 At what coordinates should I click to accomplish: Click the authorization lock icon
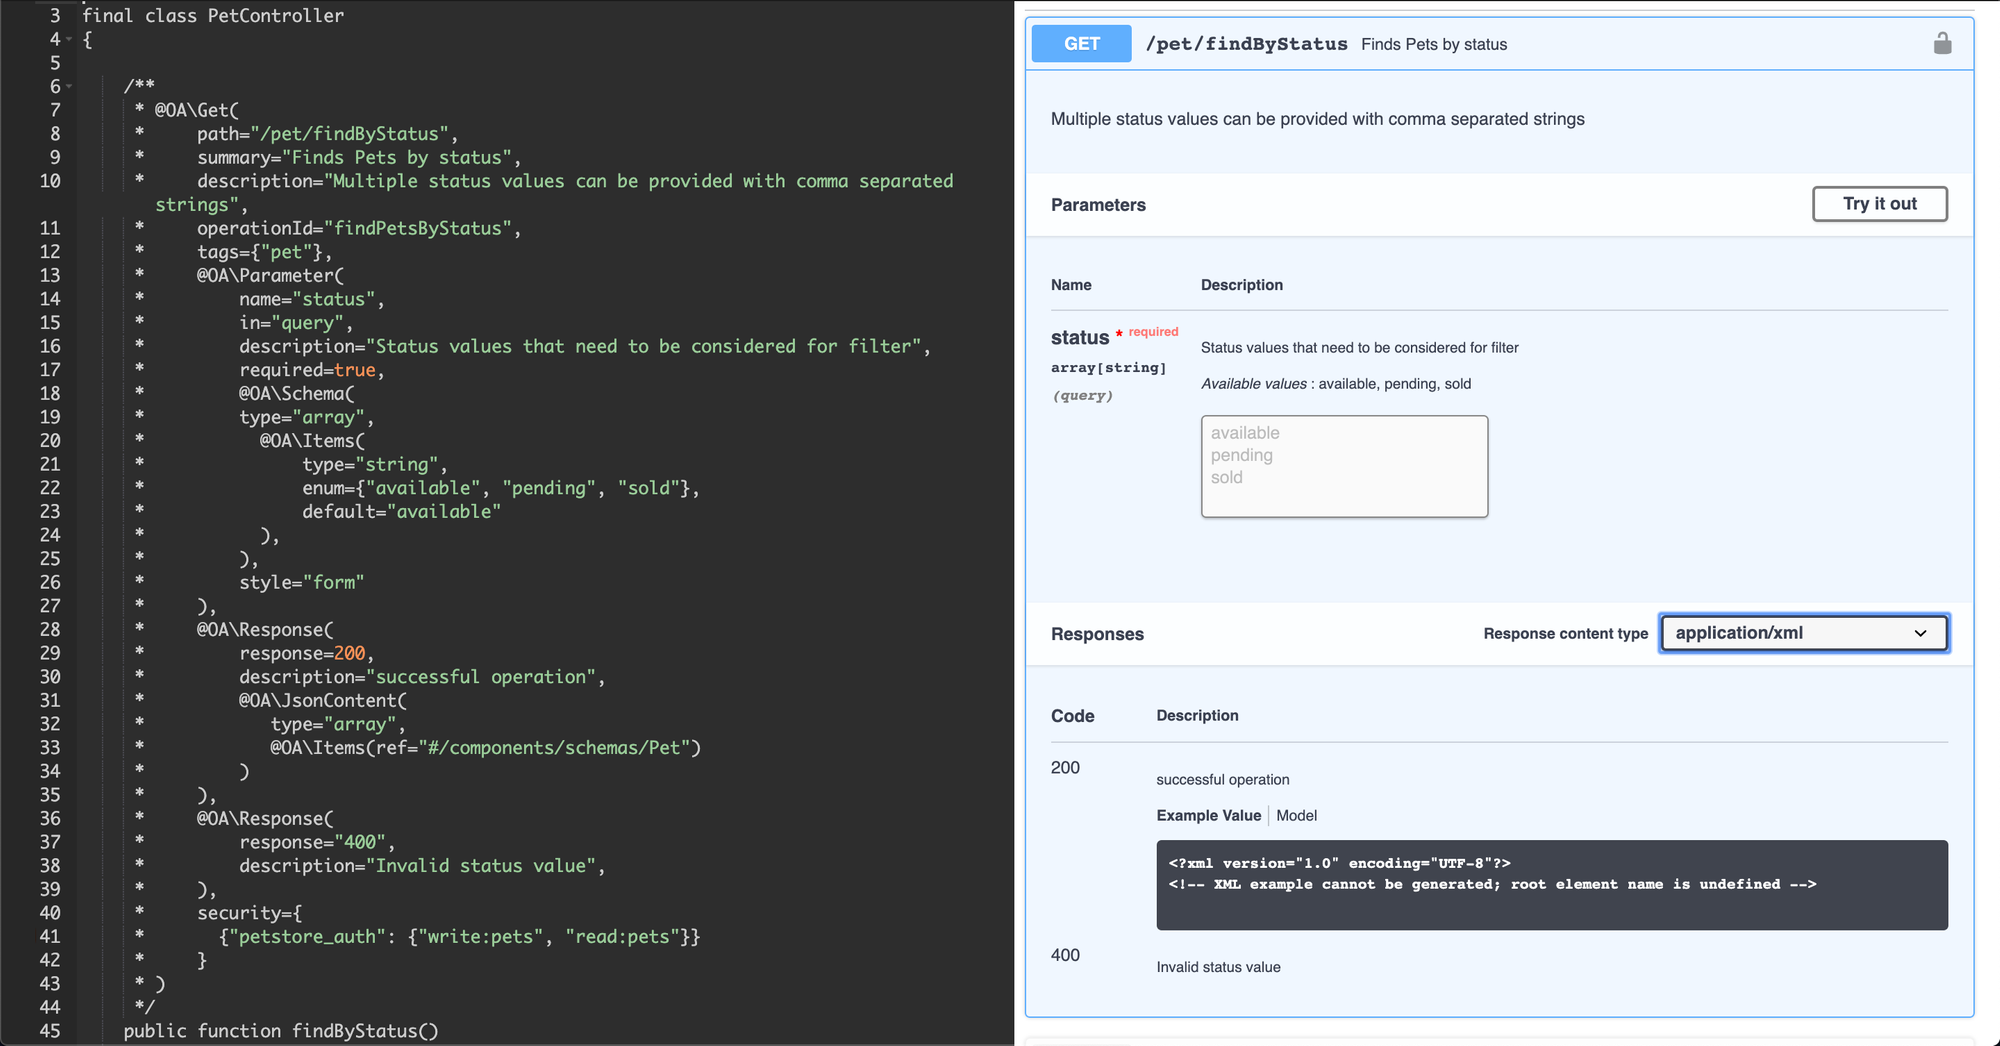[x=1942, y=43]
